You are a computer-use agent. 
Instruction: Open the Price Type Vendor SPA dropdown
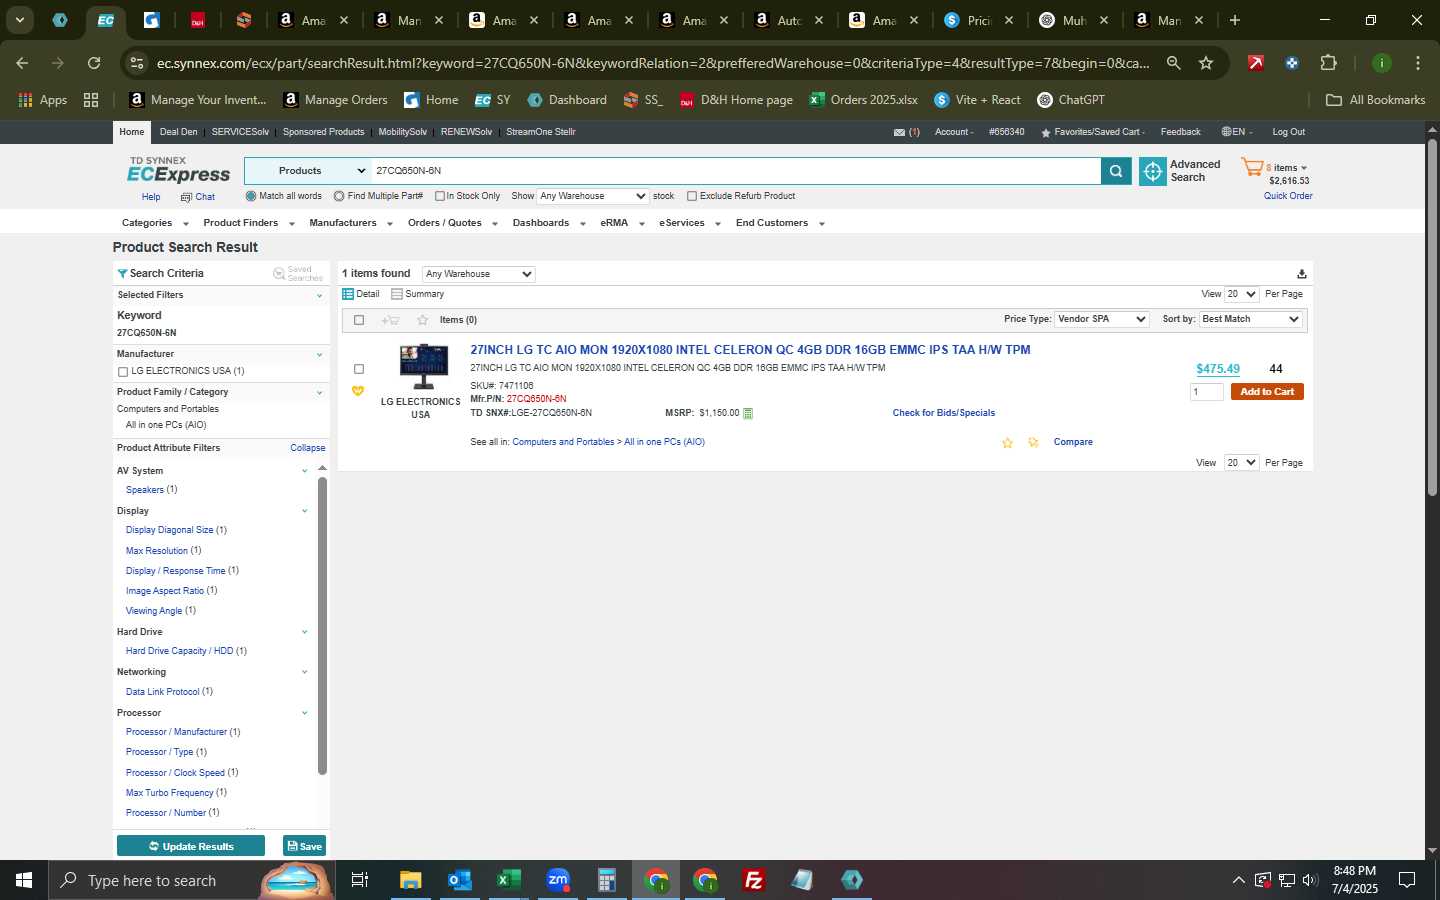click(x=1101, y=319)
